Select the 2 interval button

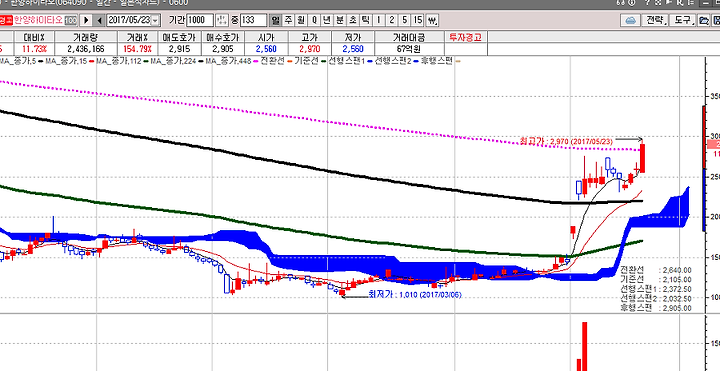pyautogui.click(x=391, y=21)
